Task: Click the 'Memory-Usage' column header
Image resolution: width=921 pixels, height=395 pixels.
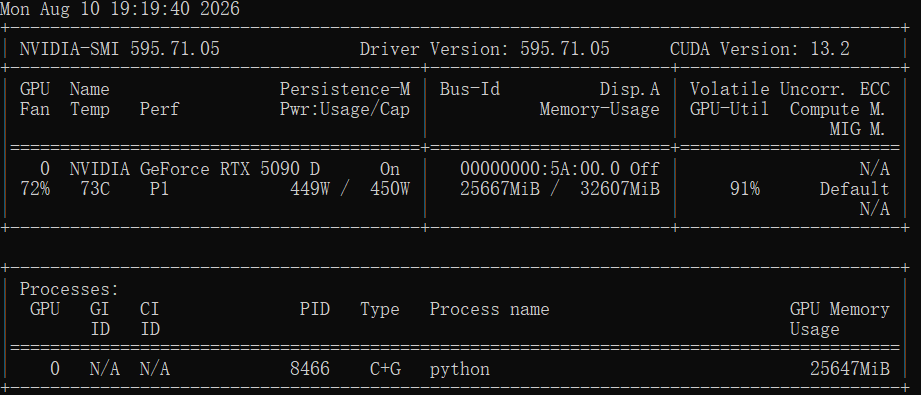Action: [600, 109]
